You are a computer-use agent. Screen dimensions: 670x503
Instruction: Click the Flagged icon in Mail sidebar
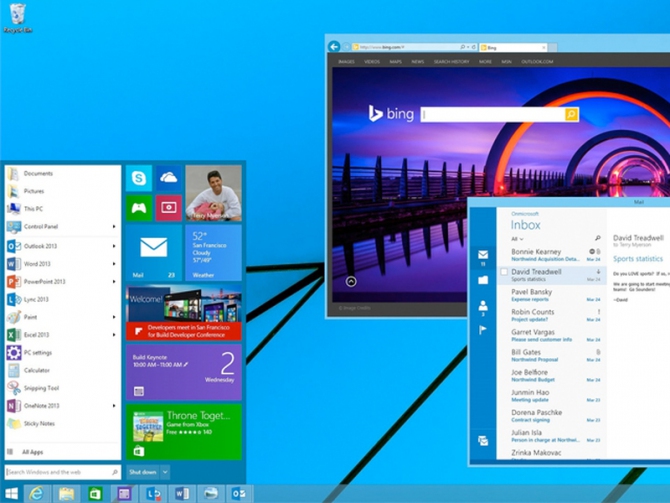pos(483,330)
